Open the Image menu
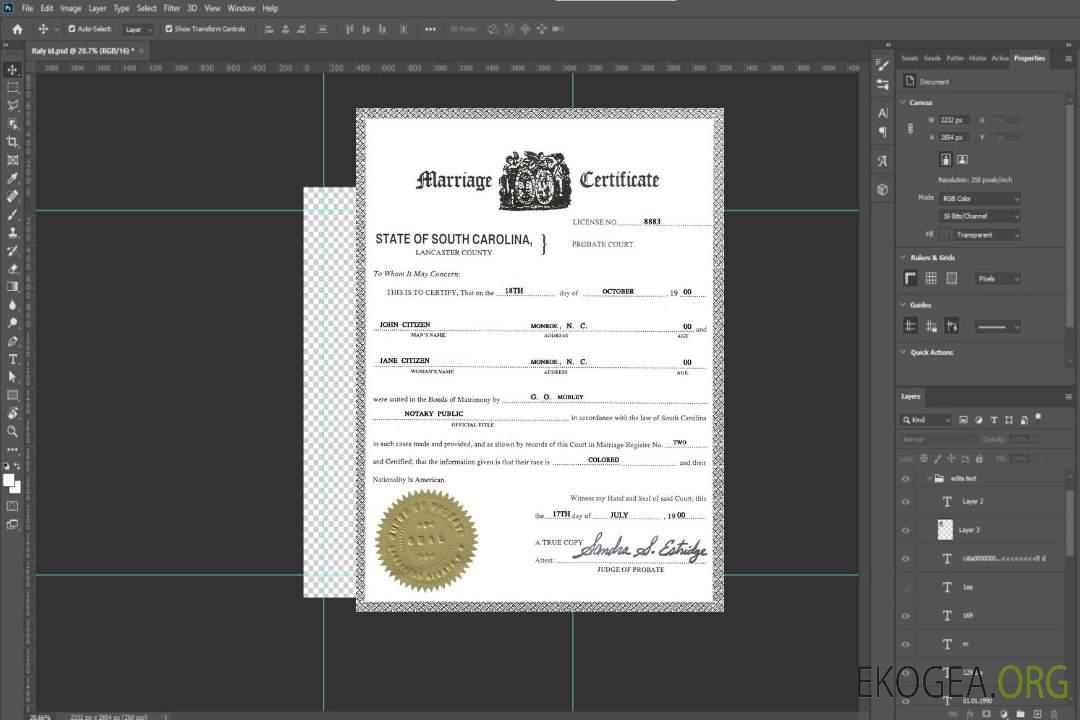This screenshot has height=720, width=1080. 71,8
